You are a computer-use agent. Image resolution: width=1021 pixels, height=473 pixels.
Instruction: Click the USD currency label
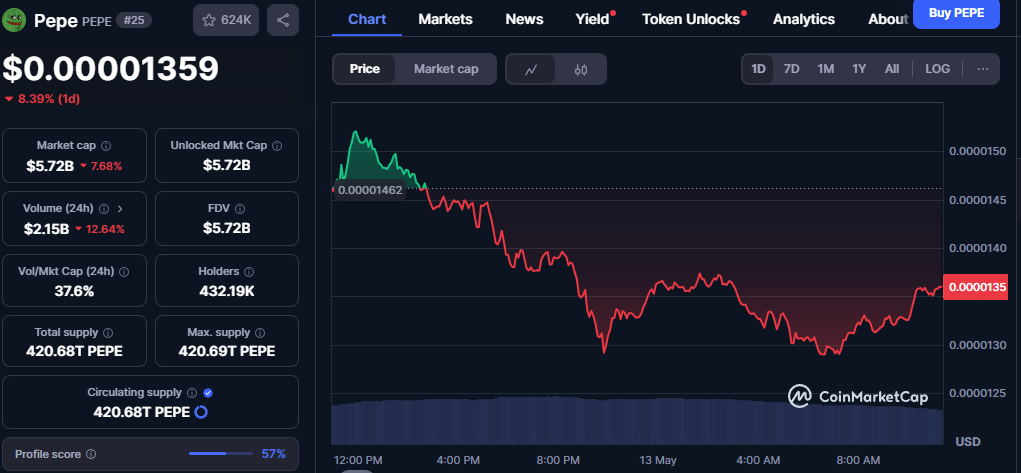pyautogui.click(x=968, y=442)
